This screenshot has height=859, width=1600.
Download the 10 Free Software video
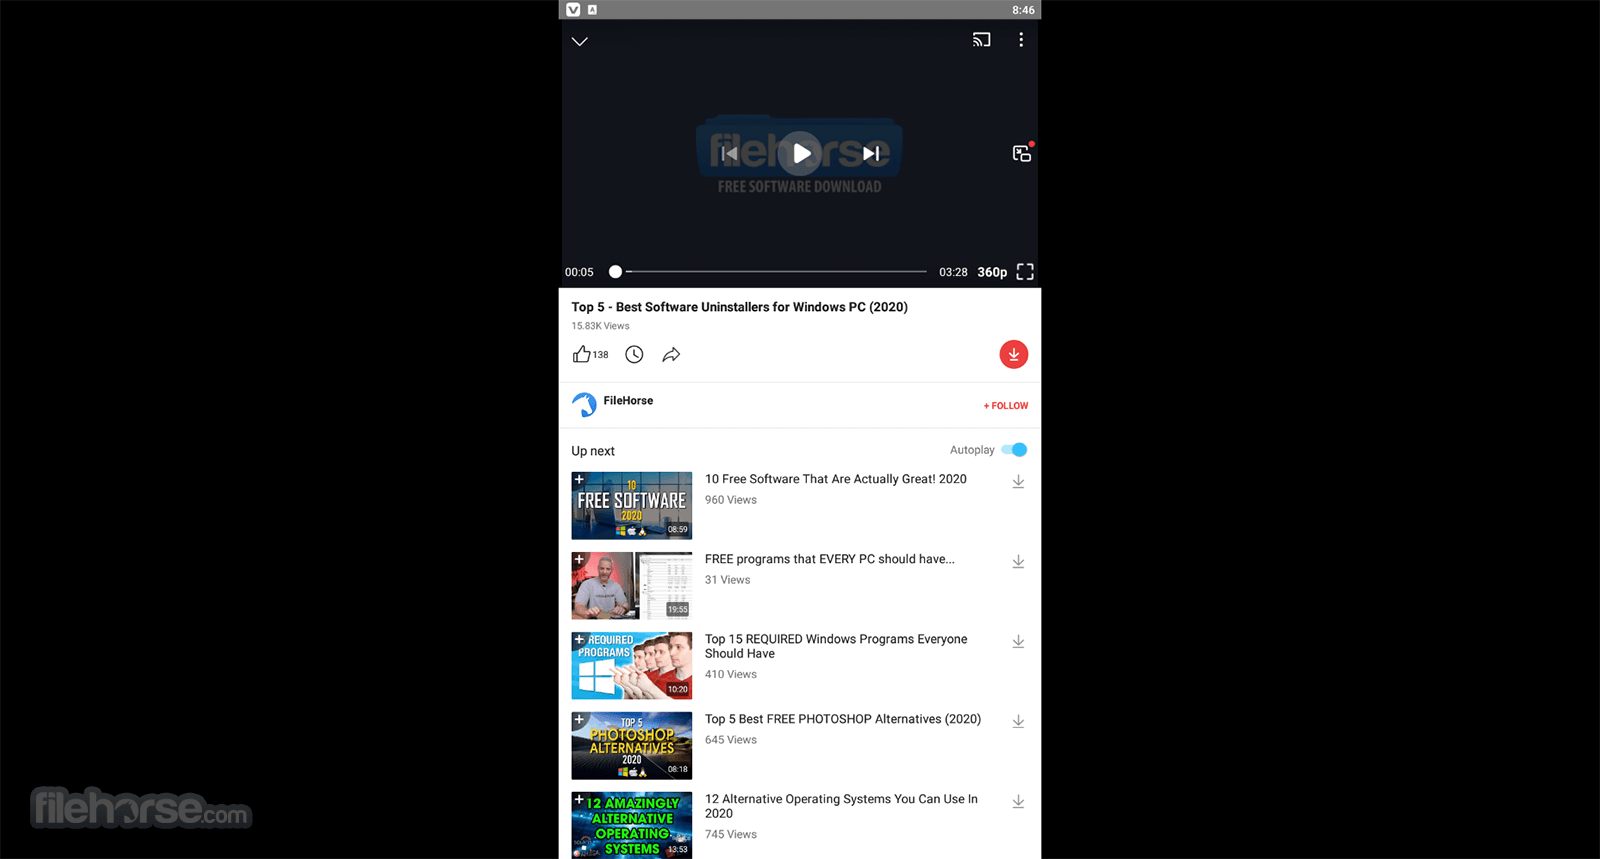(1018, 482)
